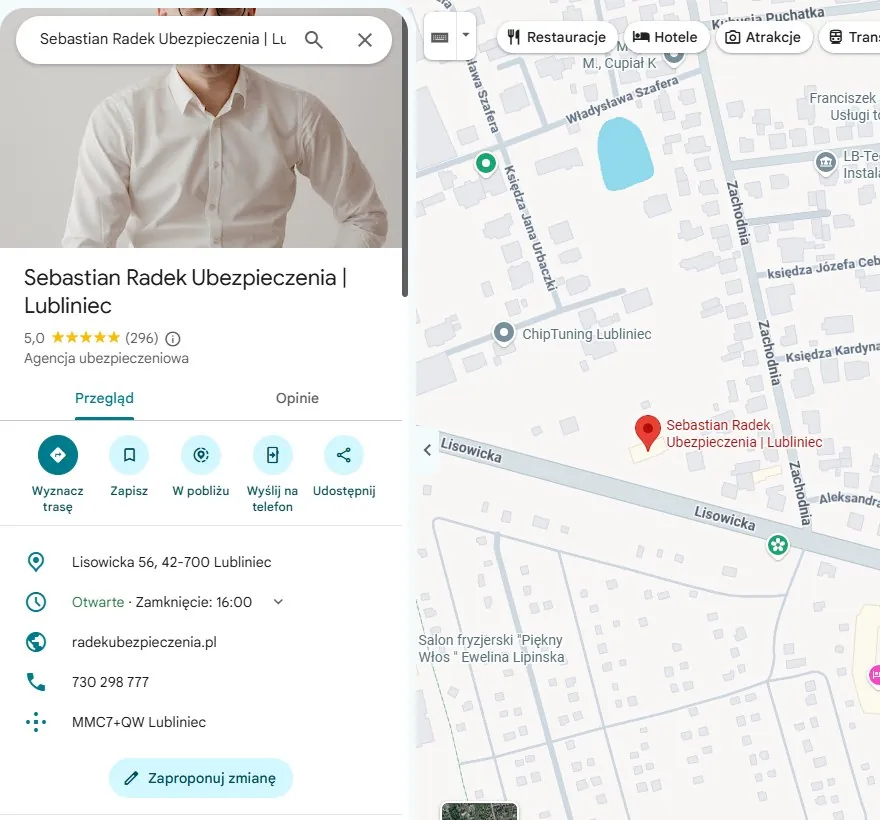The width and height of the screenshot is (880, 820).
Task: Switch to the Opinie tab
Action: click(x=297, y=398)
